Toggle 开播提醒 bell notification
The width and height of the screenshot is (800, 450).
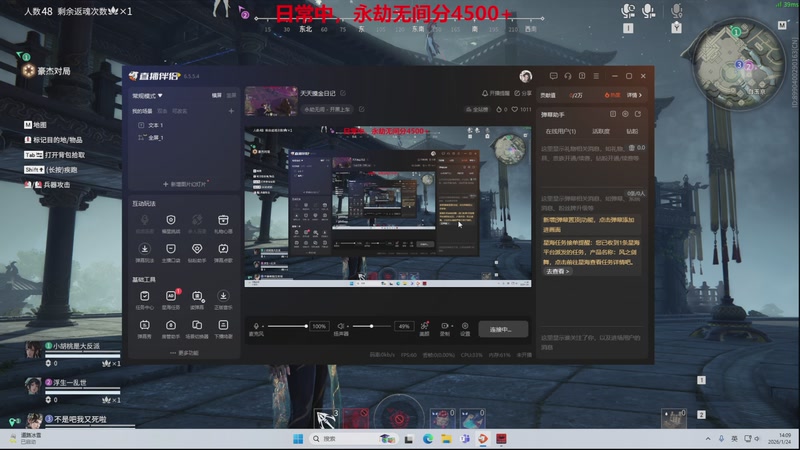point(495,93)
